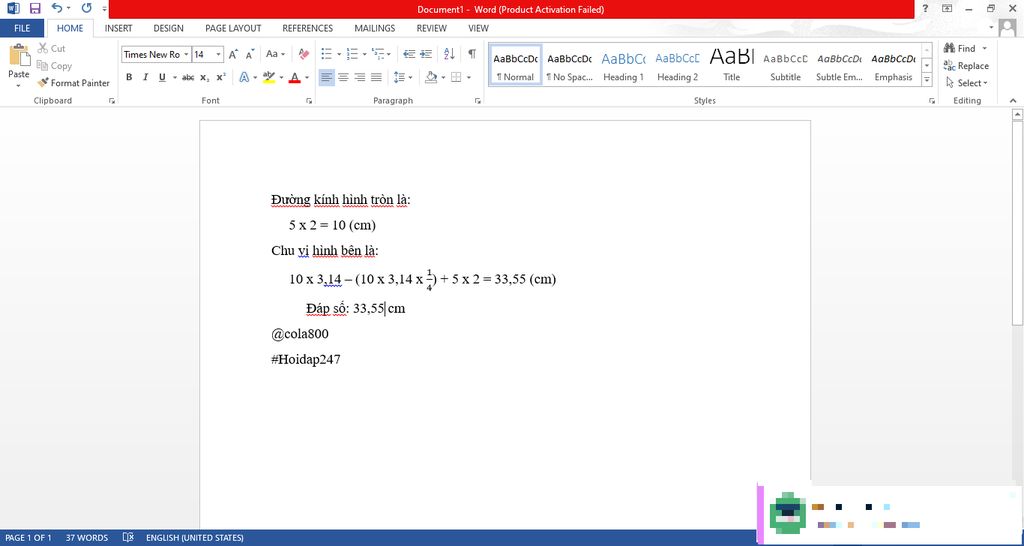This screenshot has height=546, width=1024.
Task: Undo the last action
Action: tap(57, 8)
